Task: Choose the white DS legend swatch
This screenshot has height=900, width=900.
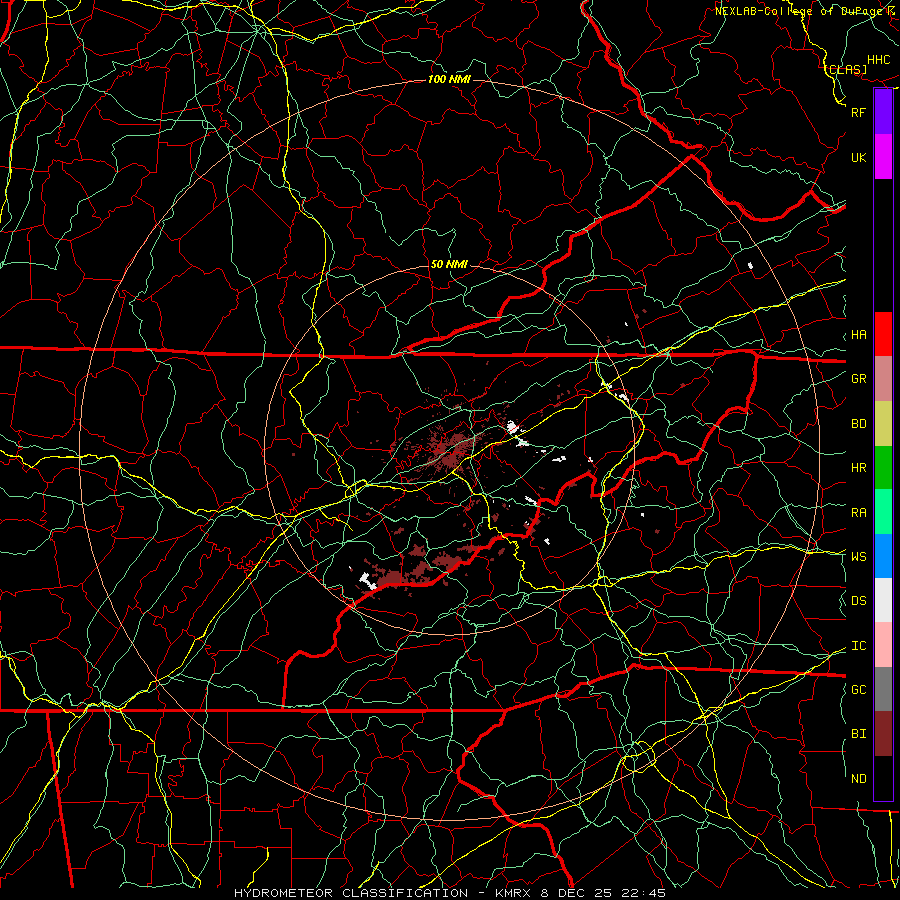Action: (x=883, y=600)
